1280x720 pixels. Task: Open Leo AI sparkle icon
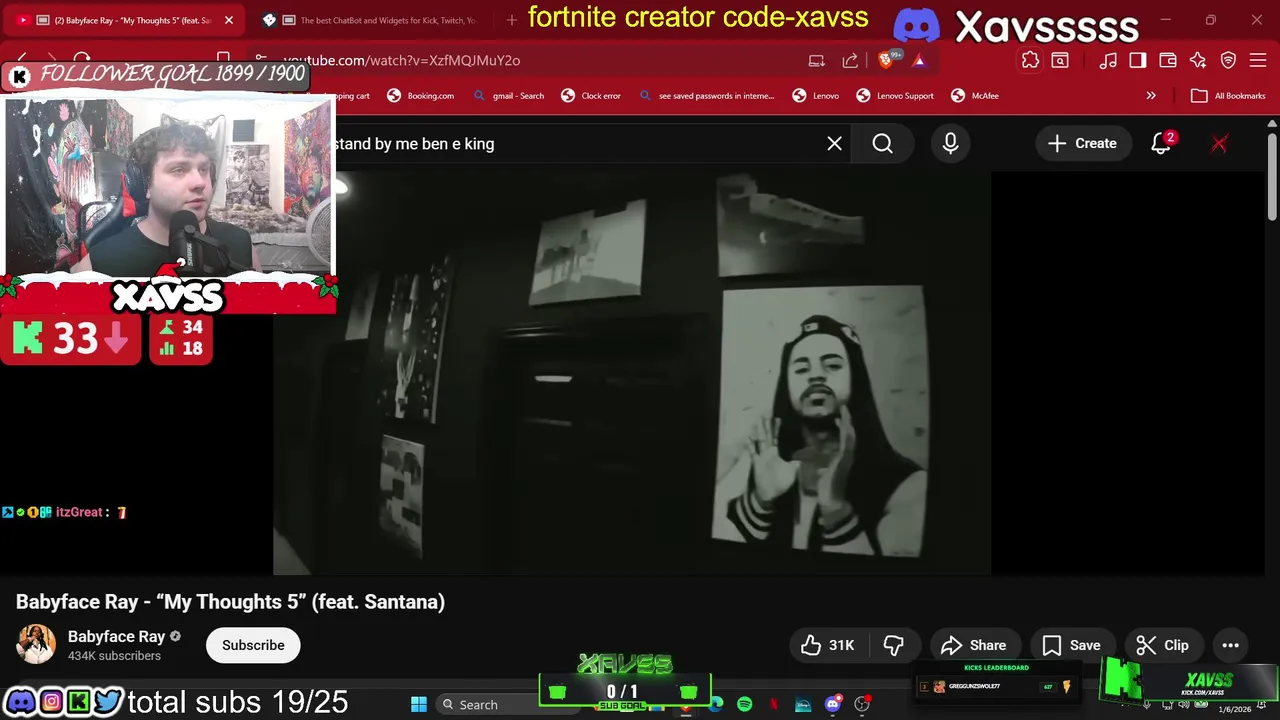(1198, 60)
